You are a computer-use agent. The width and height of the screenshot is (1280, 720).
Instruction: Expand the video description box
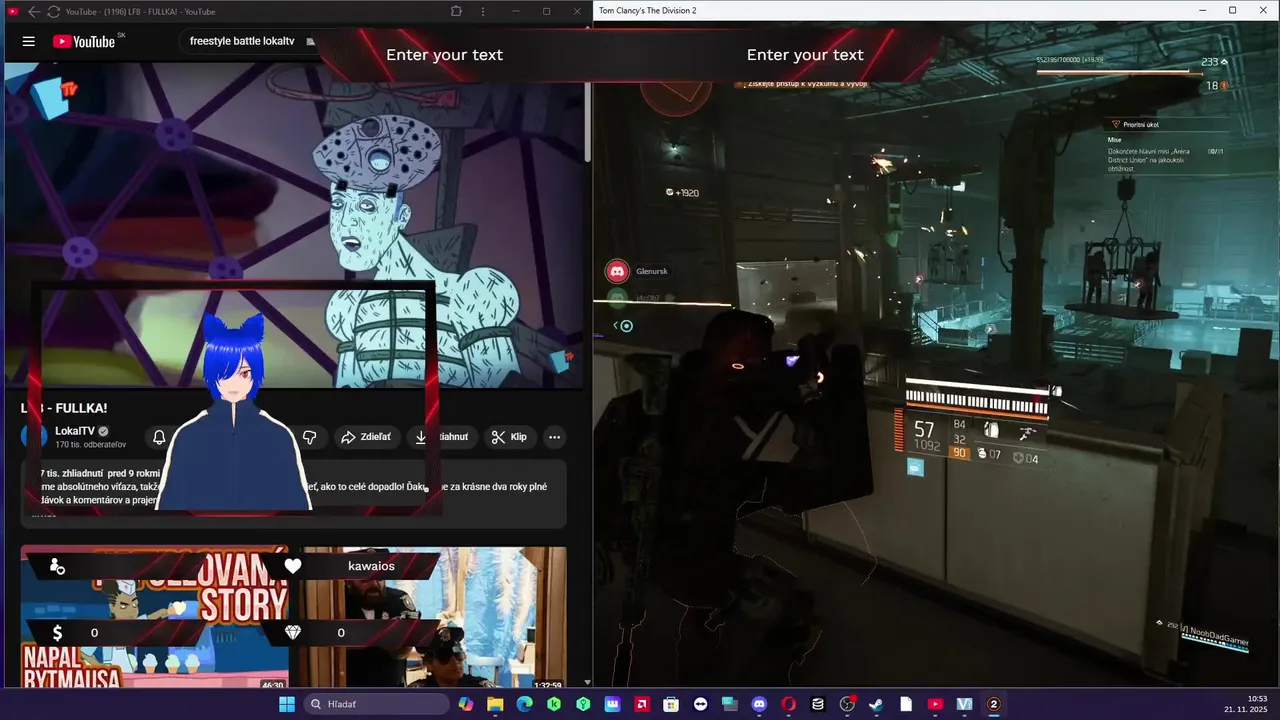(x=294, y=493)
